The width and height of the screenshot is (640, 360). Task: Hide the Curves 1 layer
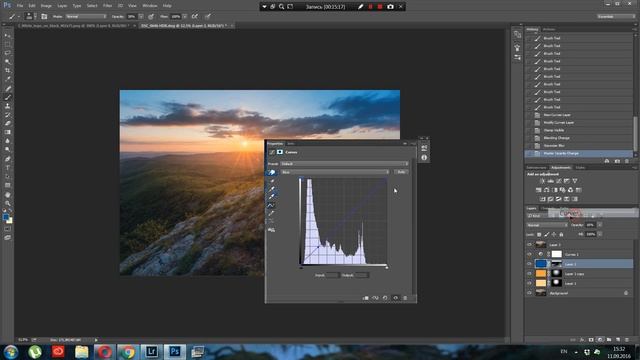click(x=529, y=254)
